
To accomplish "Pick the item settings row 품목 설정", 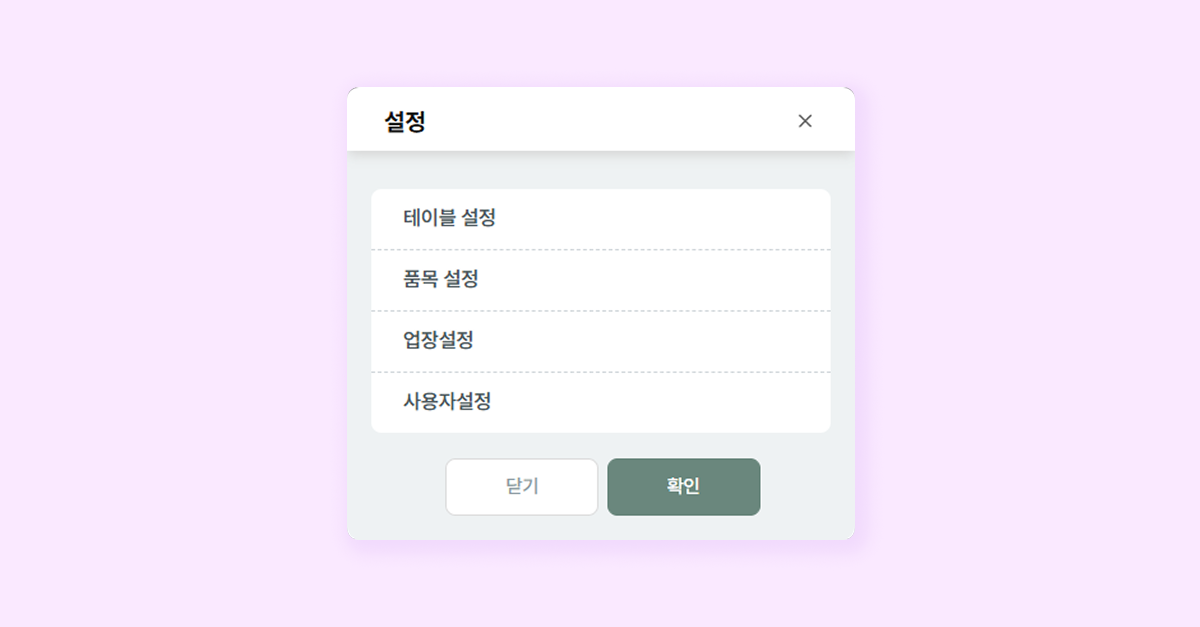I will point(600,280).
